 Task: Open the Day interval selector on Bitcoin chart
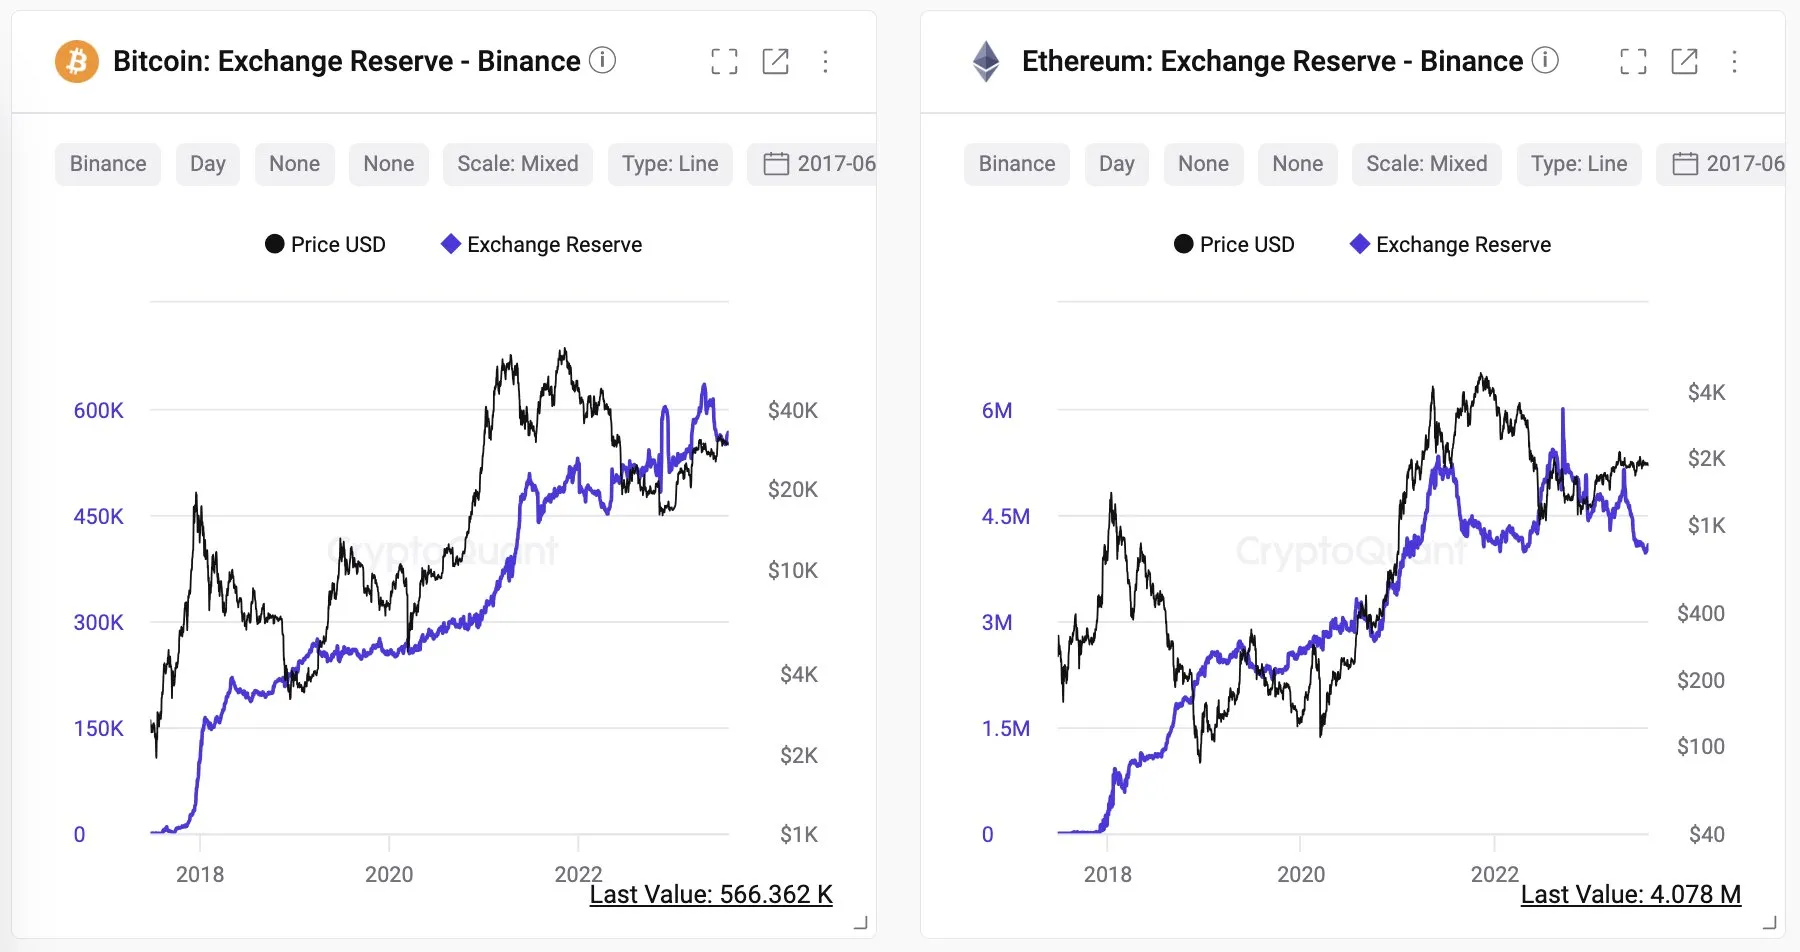[x=207, y=163]
